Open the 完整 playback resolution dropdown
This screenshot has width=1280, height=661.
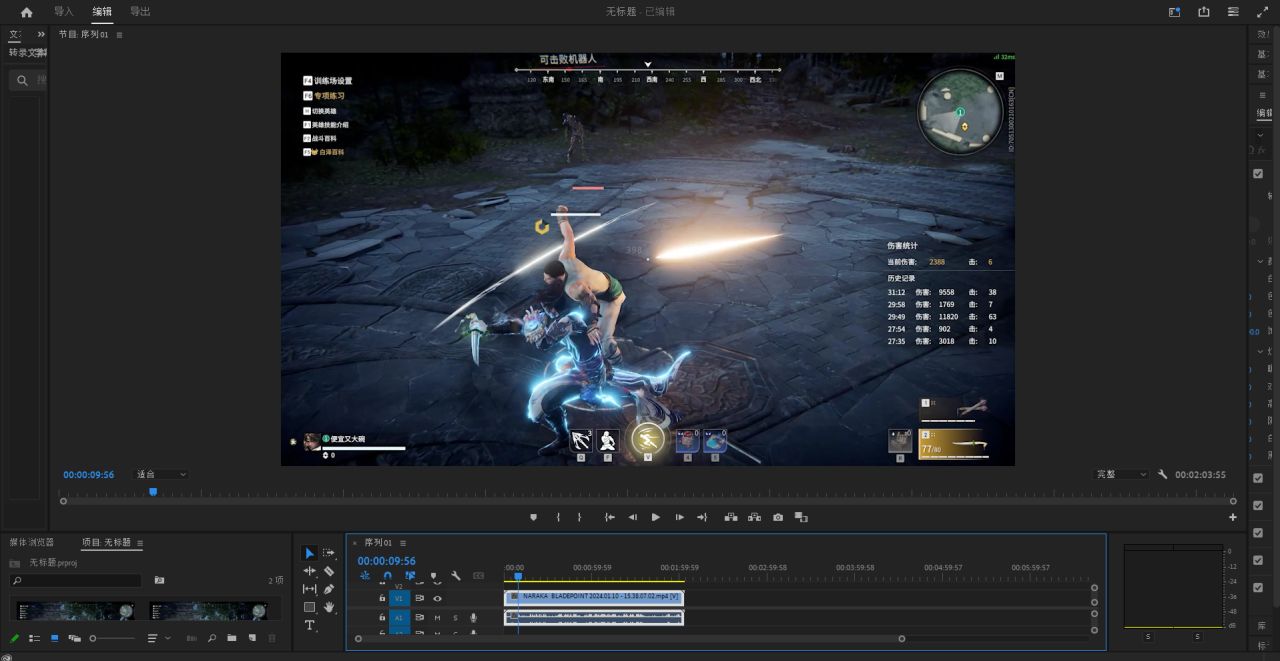click(x=1121, y=474)
